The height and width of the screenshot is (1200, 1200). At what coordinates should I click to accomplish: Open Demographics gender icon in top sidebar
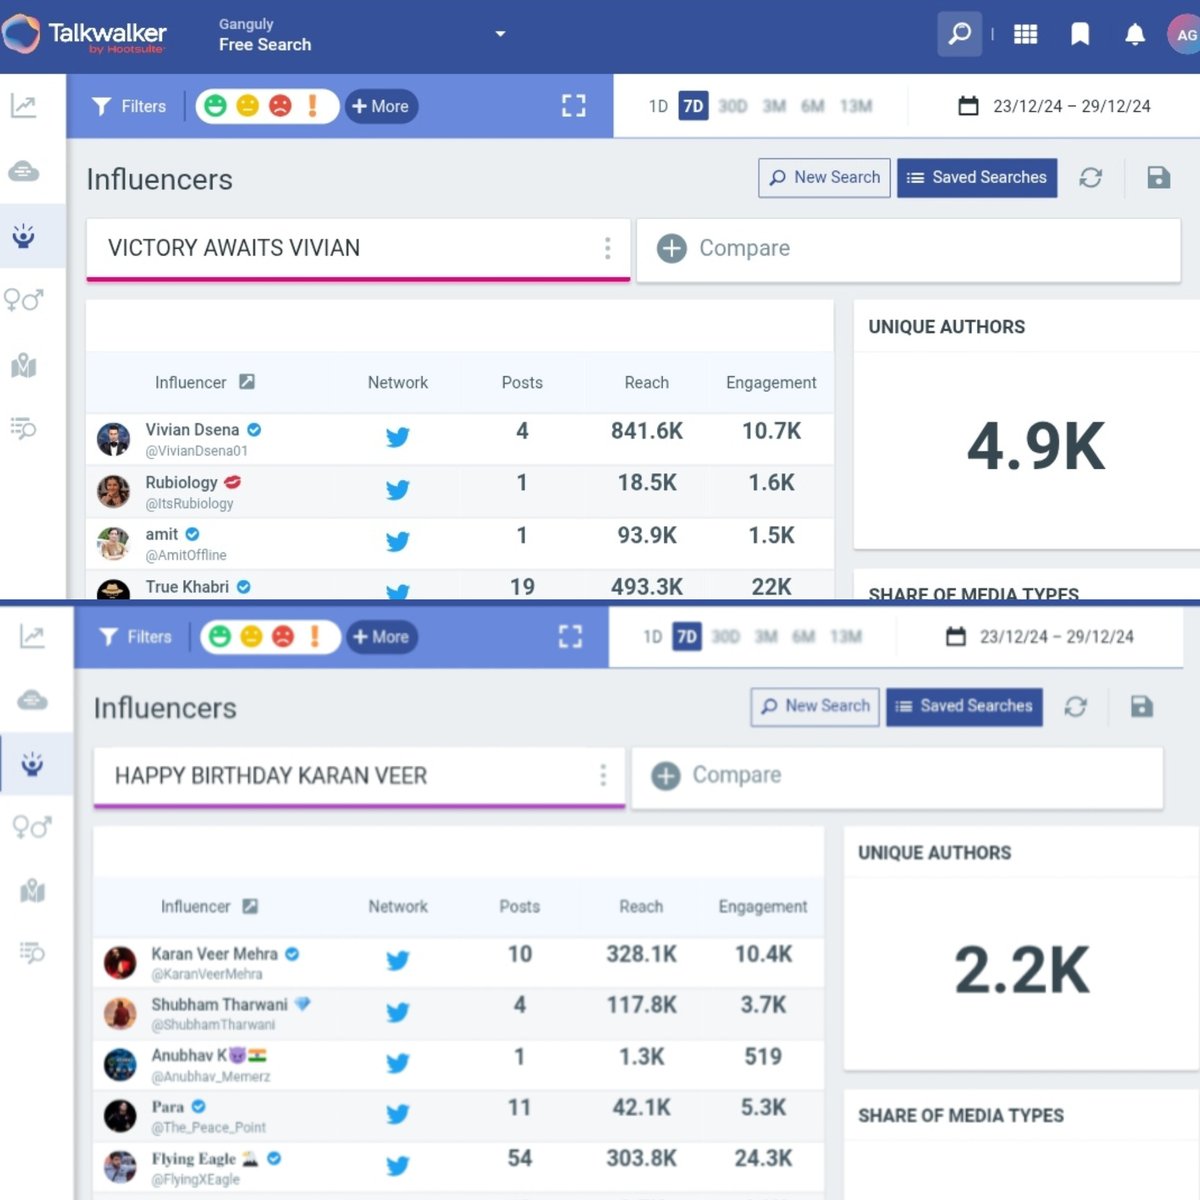click(x=24, y=299)
